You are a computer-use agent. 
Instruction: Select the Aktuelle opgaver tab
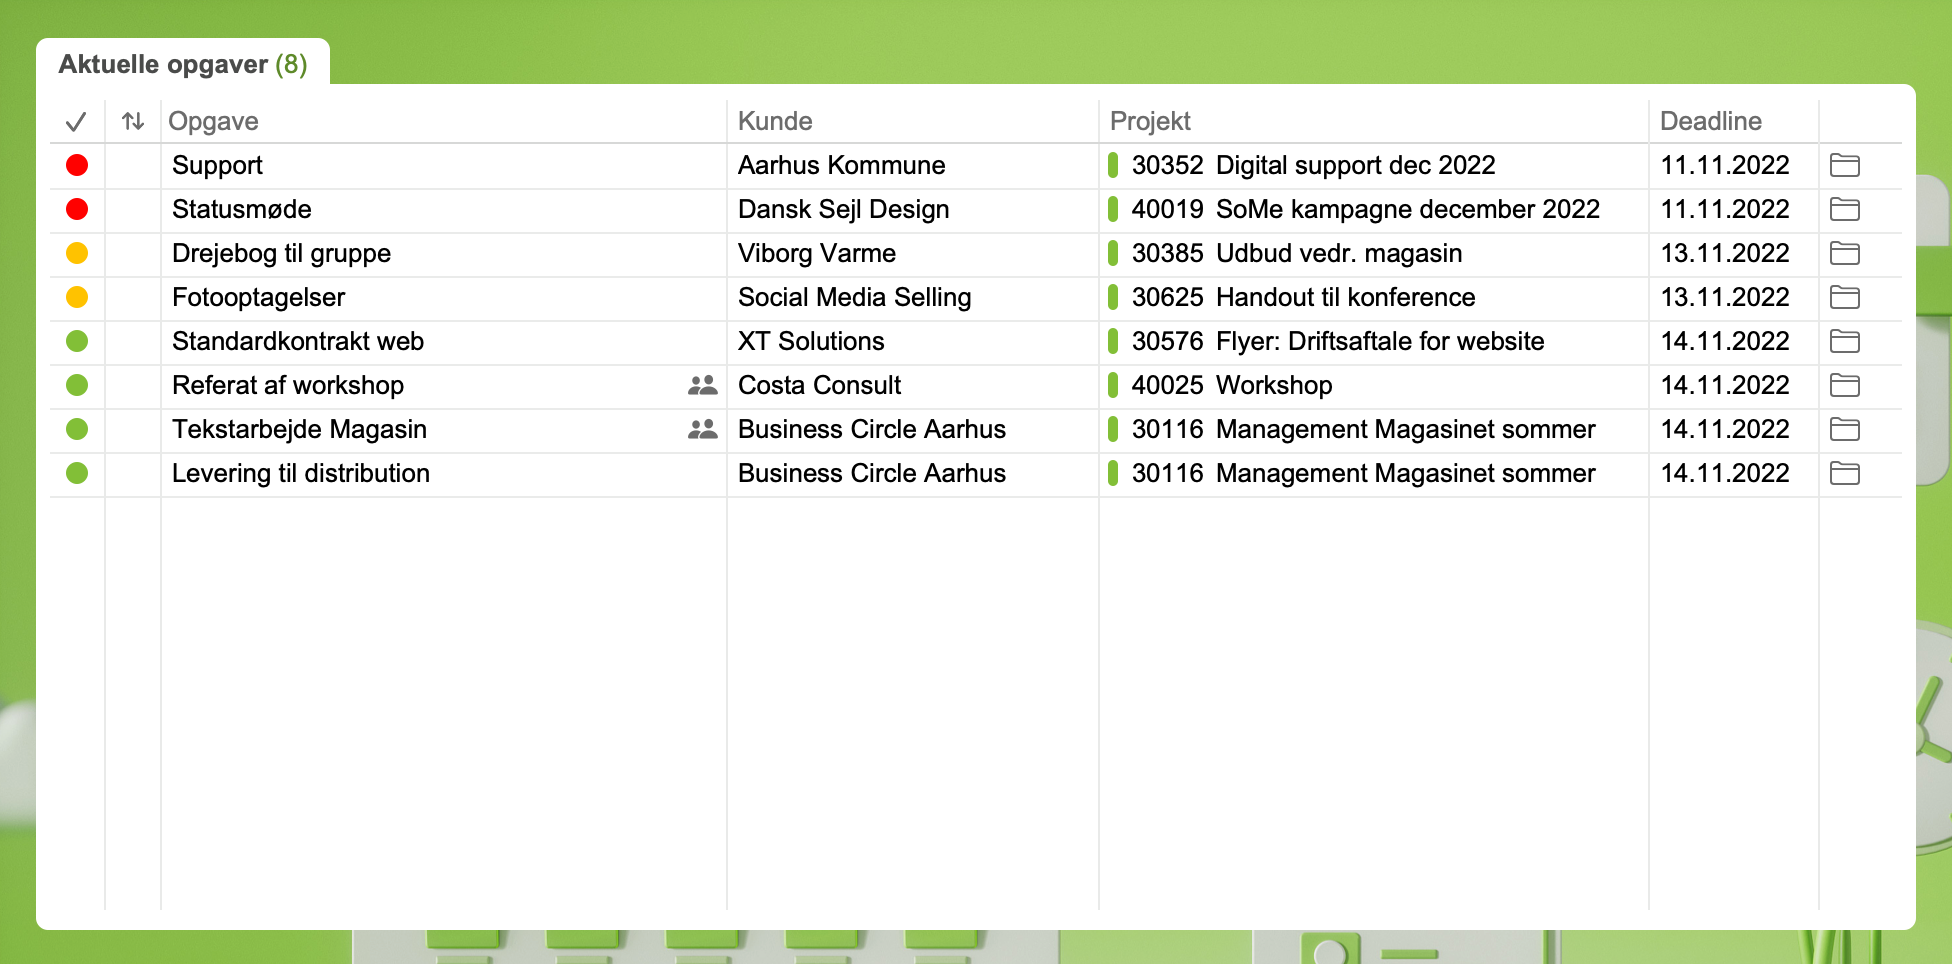coord(183,64)
